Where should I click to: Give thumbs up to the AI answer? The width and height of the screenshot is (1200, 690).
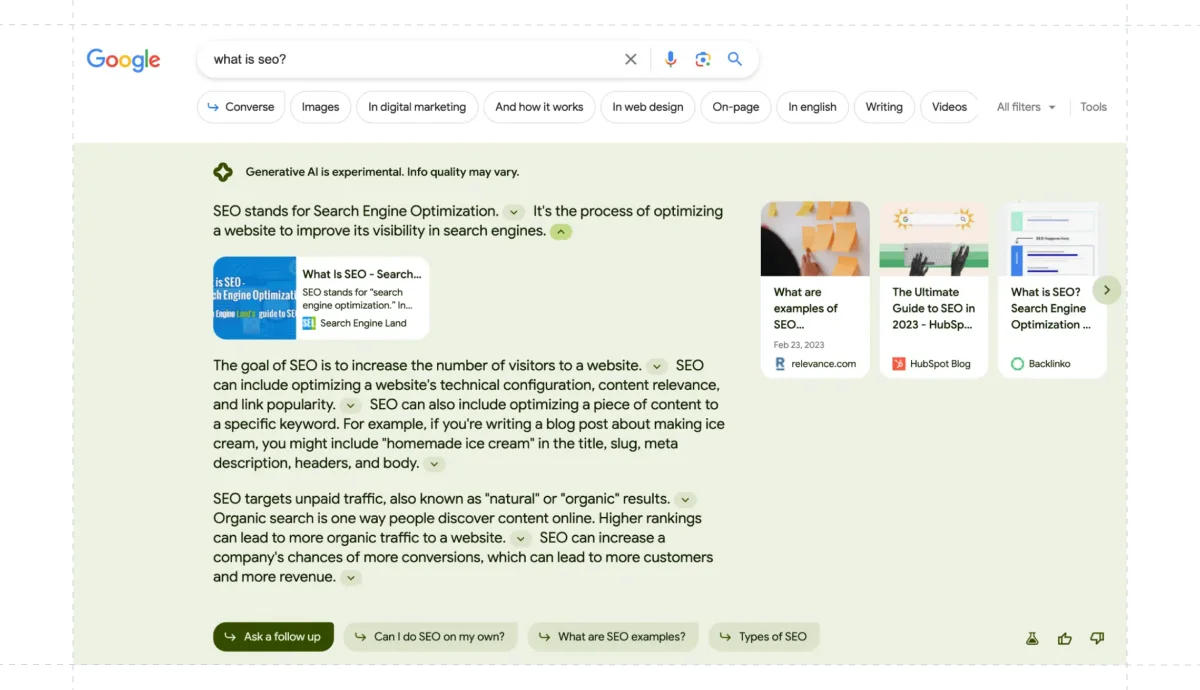pyautogui.click(x=1065, y=638)
